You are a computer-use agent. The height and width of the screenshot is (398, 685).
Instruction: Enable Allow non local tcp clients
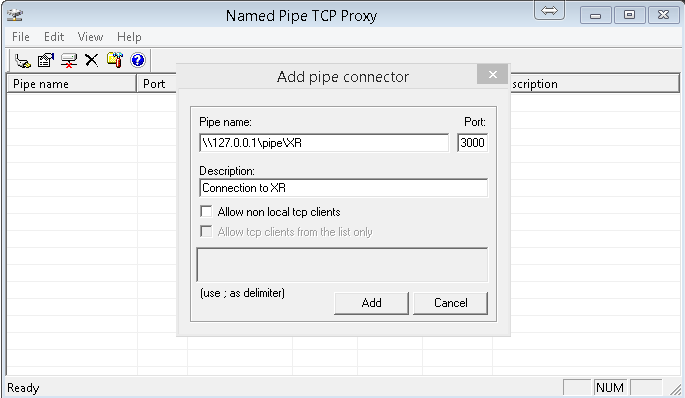point(206,211)
